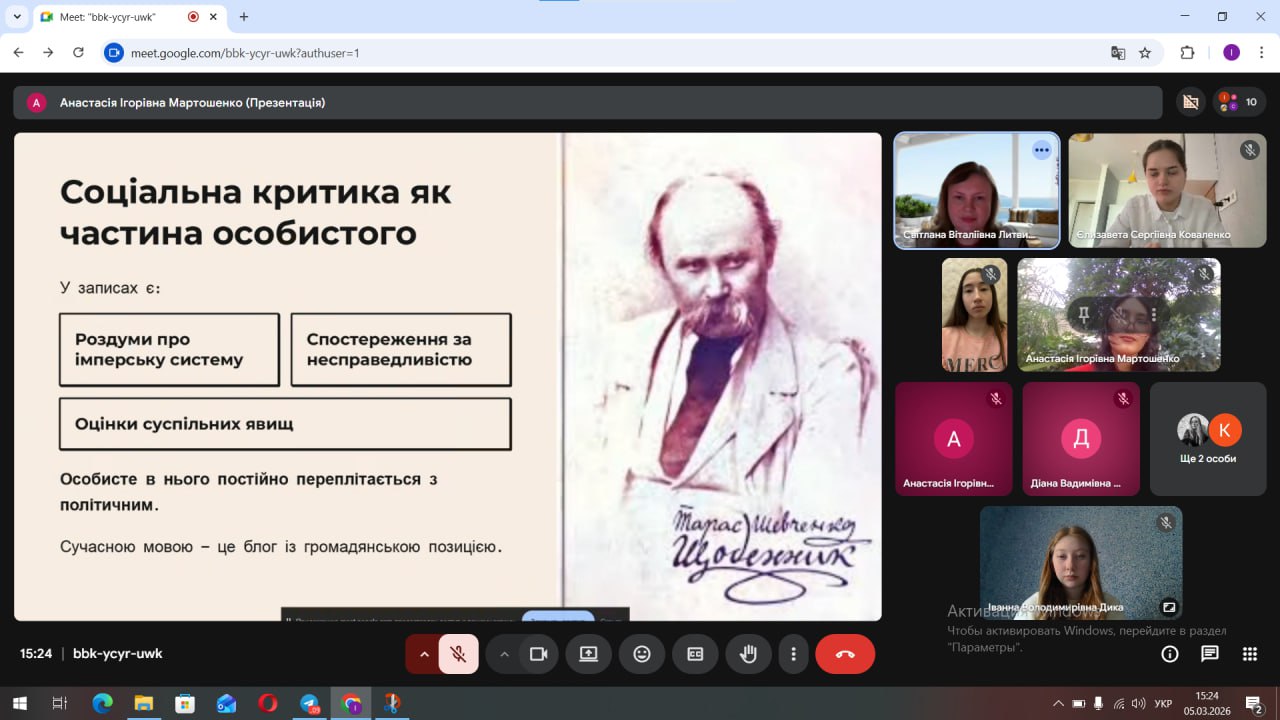
Task: Open the browser extensions puzzle icon
Action: point(1188,53)
